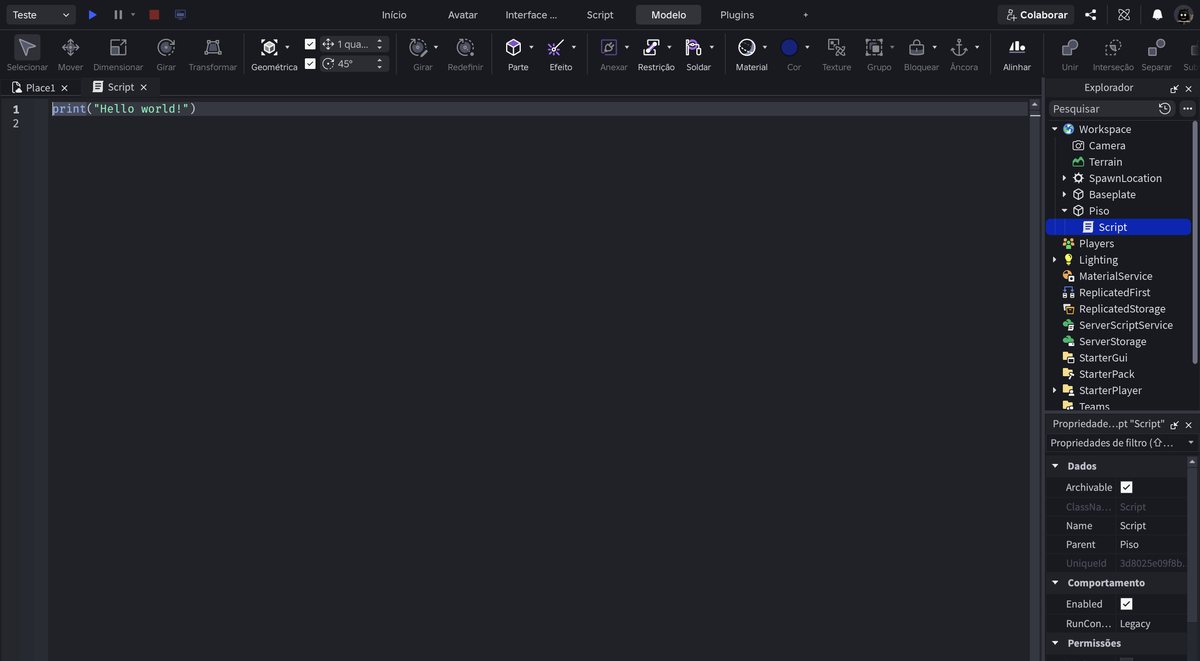Image resolution: width=1200 pixels, height=661 pixels.
Task: Select ServerScriptService in Explorador
Action: click(1125, 325)
